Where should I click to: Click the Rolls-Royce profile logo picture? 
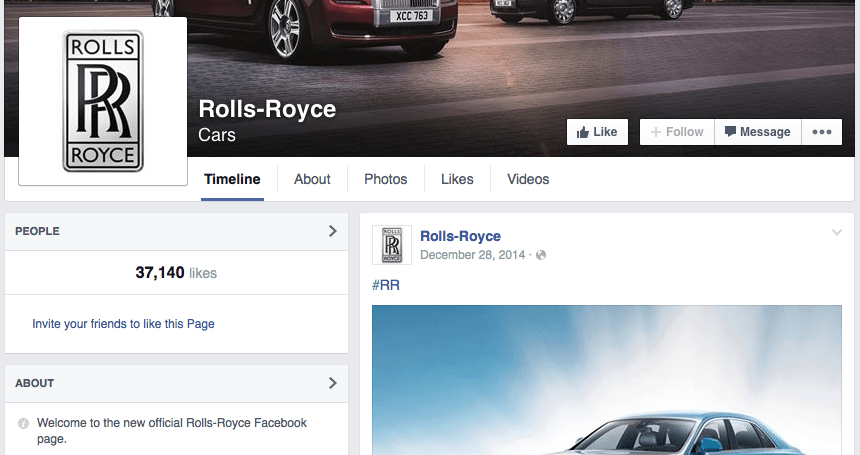click(x=103, y=101)
